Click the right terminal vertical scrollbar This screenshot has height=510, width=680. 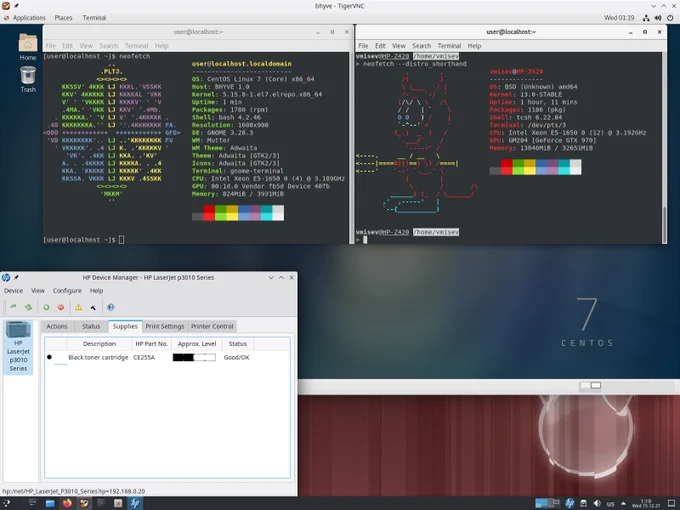click(x=664, y=147)
